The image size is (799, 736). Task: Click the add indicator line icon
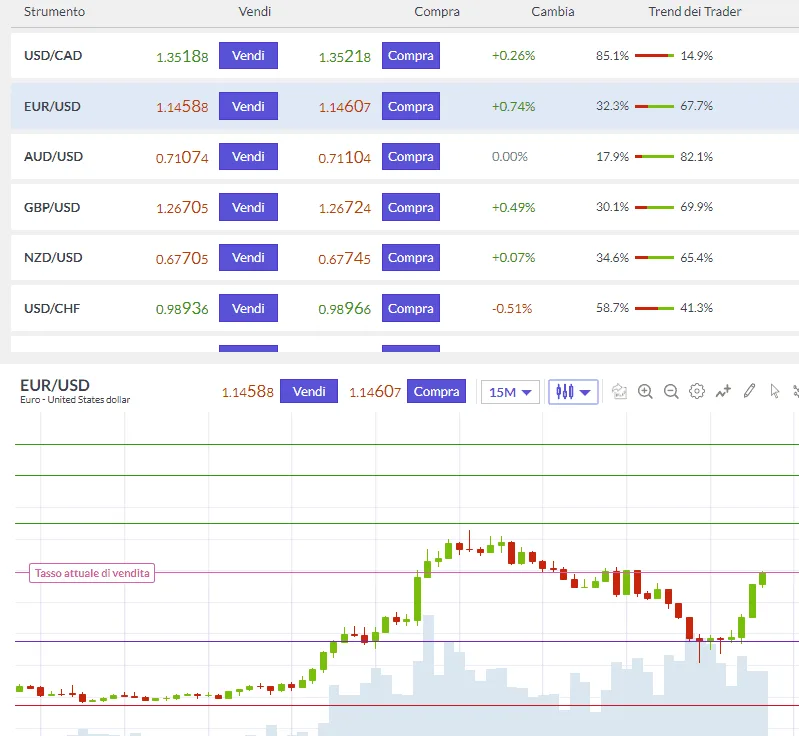[723, 391]
